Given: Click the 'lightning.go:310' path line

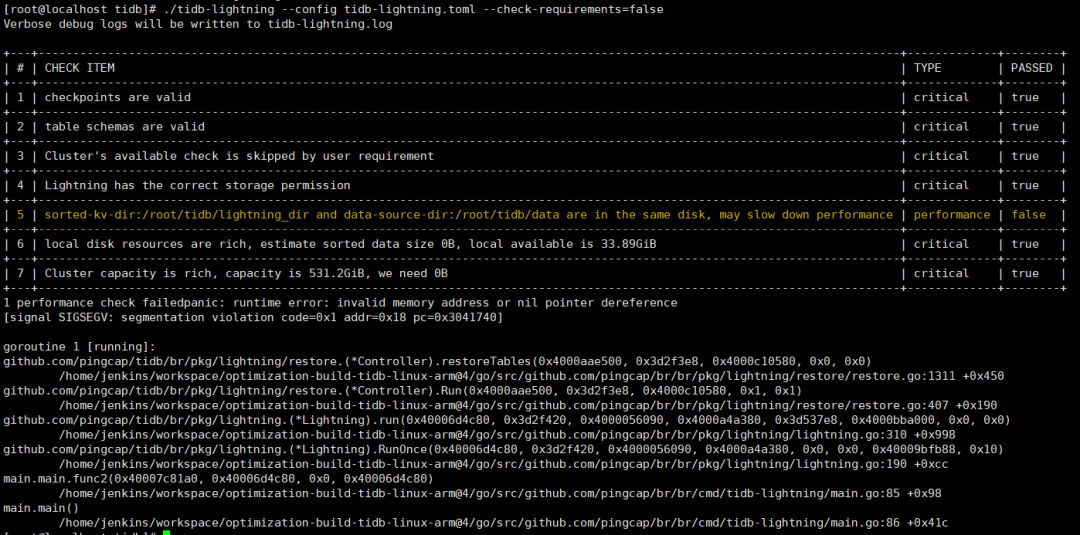Looking at the screenshot, I should (x=507, y=435).
